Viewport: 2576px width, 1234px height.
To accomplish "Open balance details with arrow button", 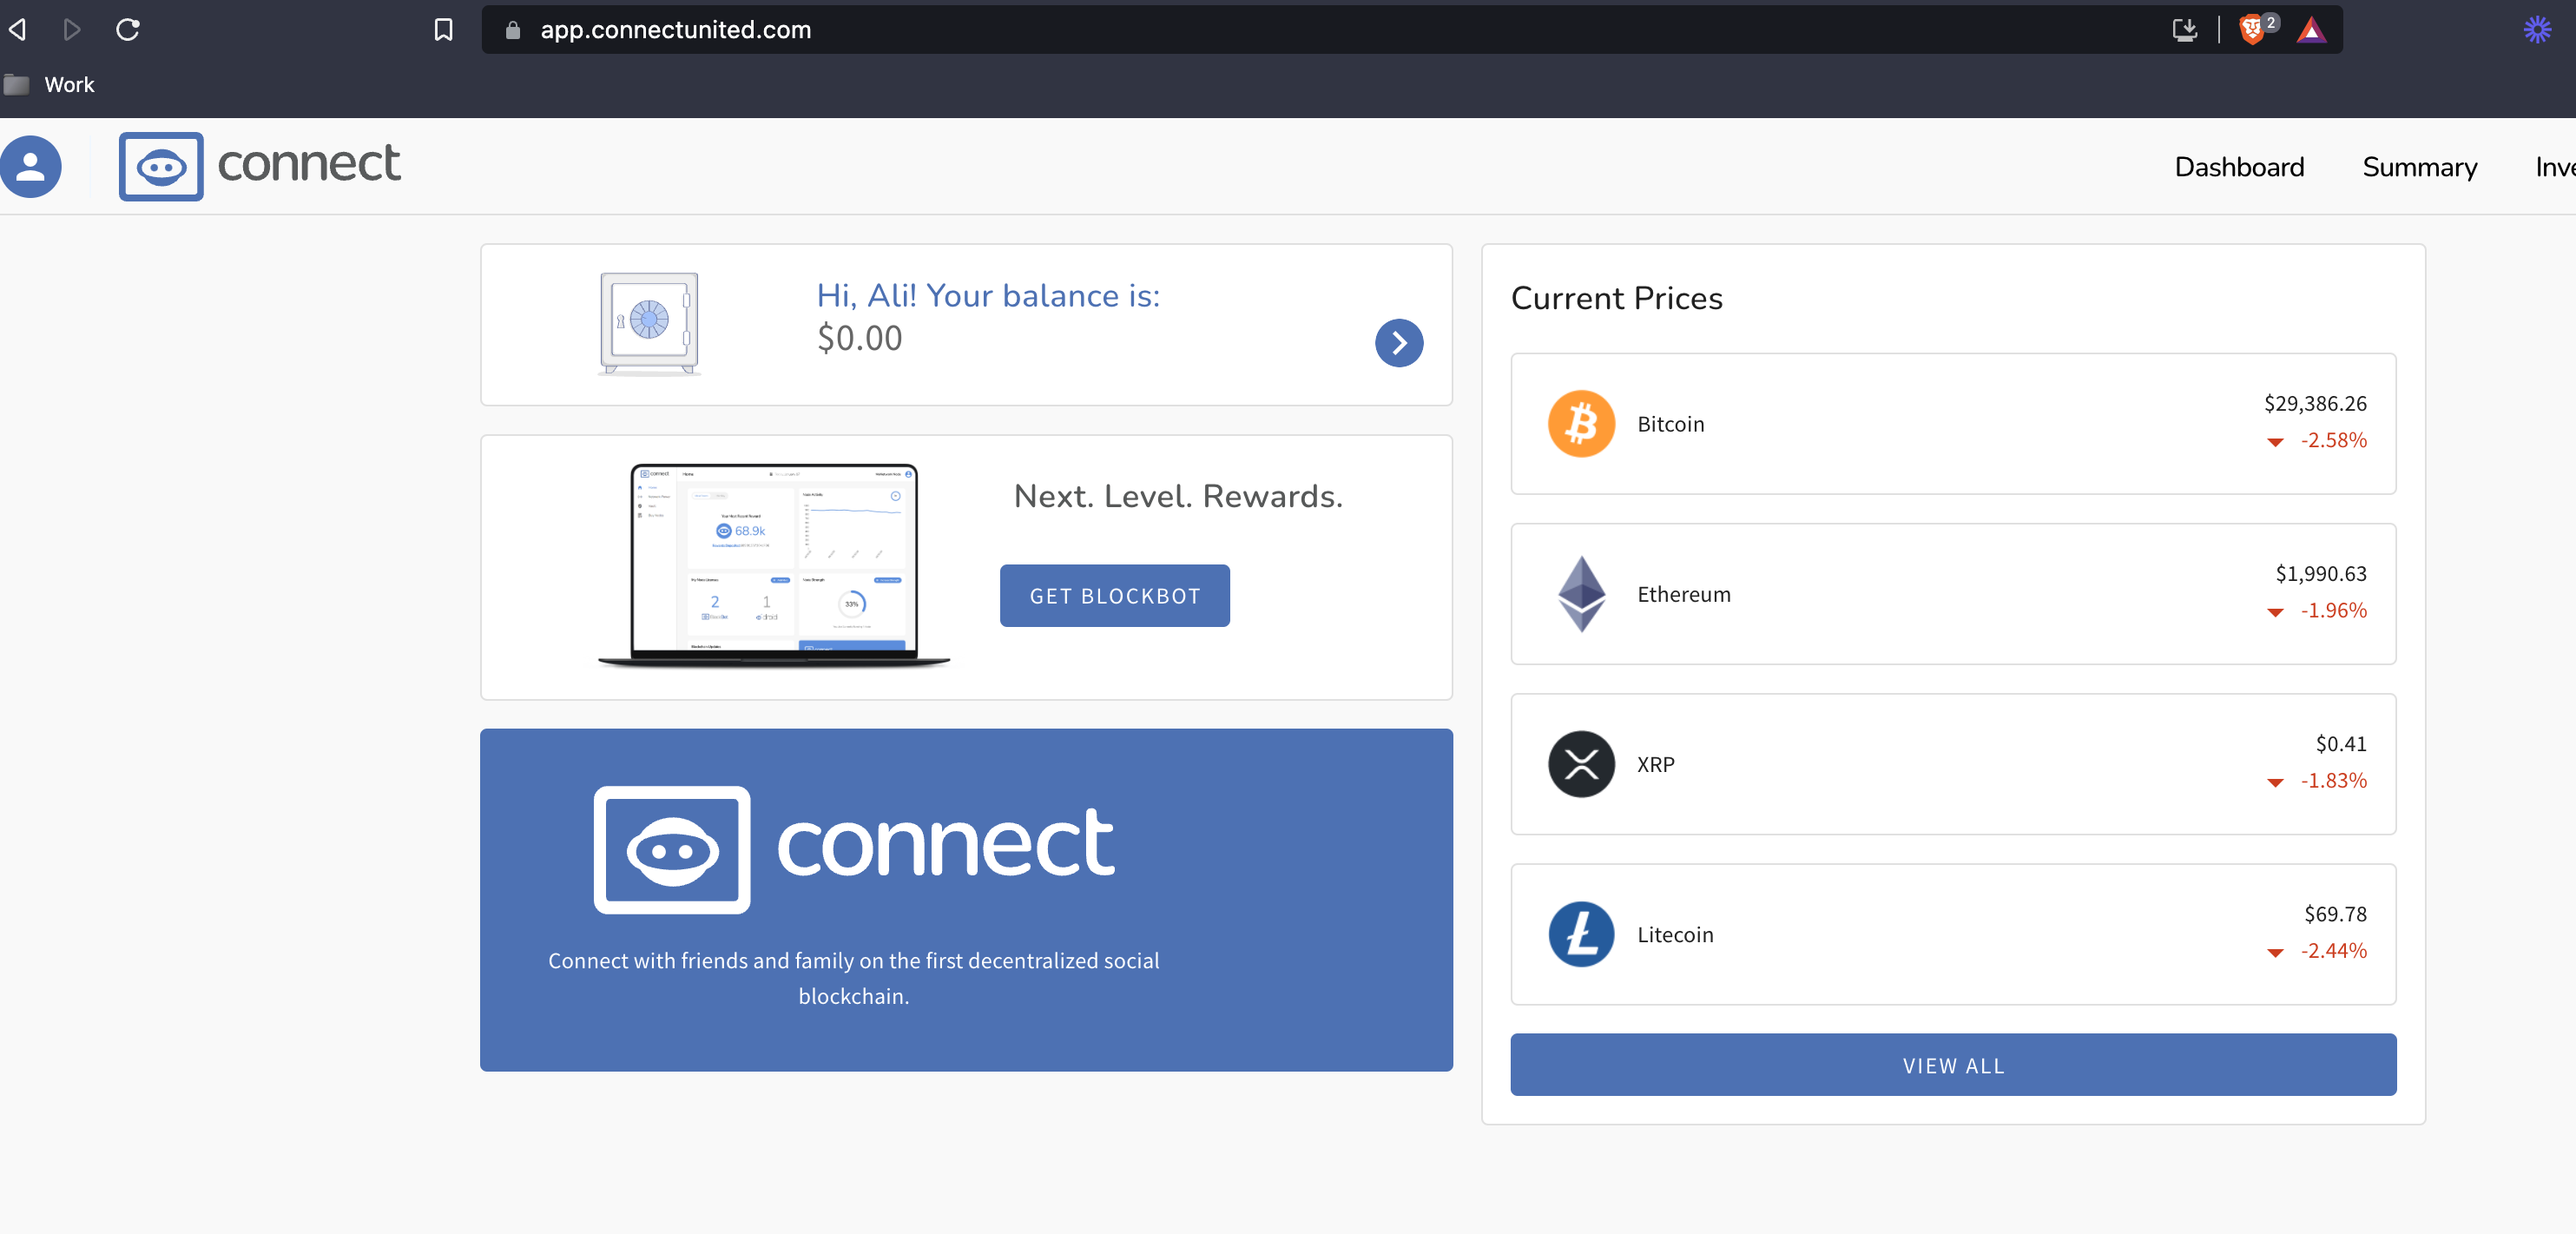I will 1399,343.
